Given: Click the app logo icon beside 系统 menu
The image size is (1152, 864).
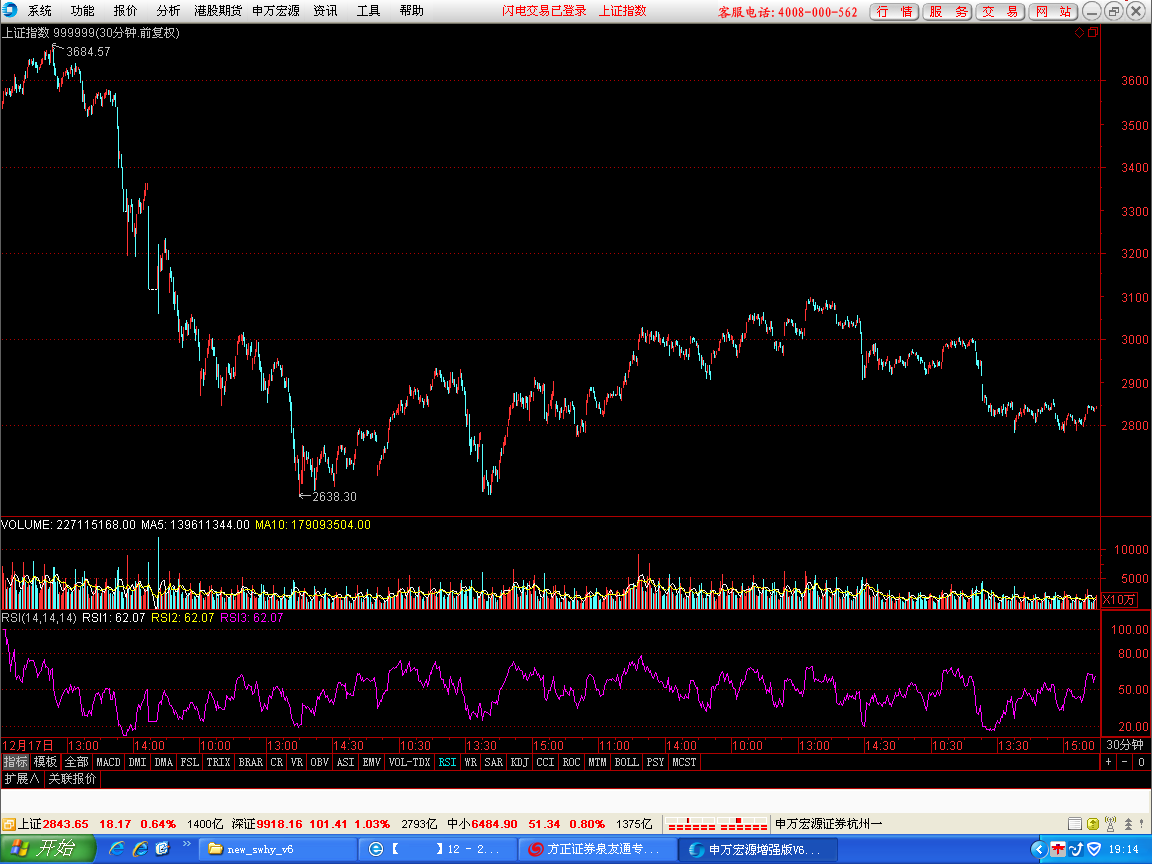Looking at the screenshot, I should [x=10, y=10].
